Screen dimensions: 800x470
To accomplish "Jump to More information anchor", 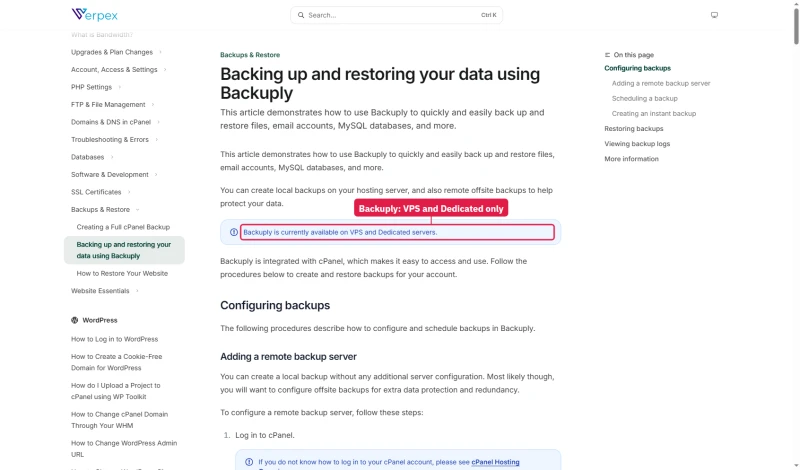I will (x=631, y=159).
